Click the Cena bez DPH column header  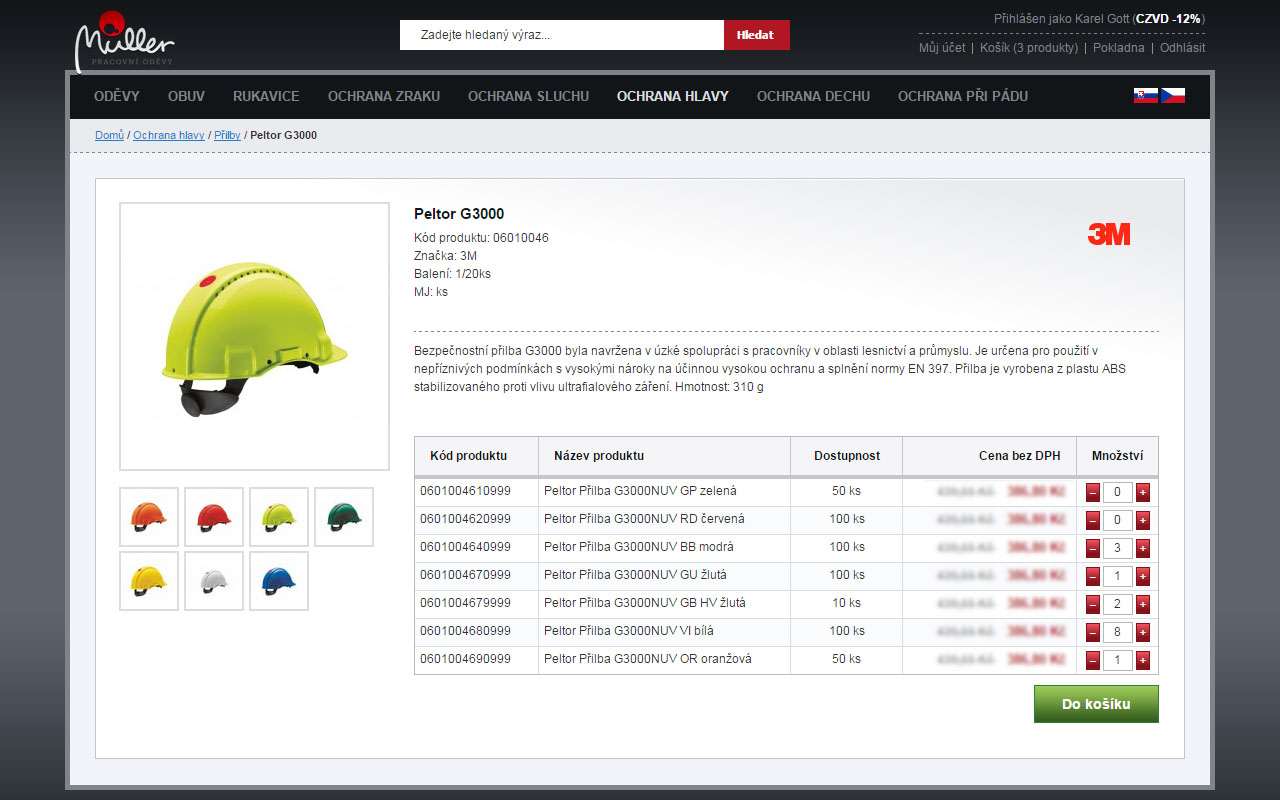click(1020, 456)
